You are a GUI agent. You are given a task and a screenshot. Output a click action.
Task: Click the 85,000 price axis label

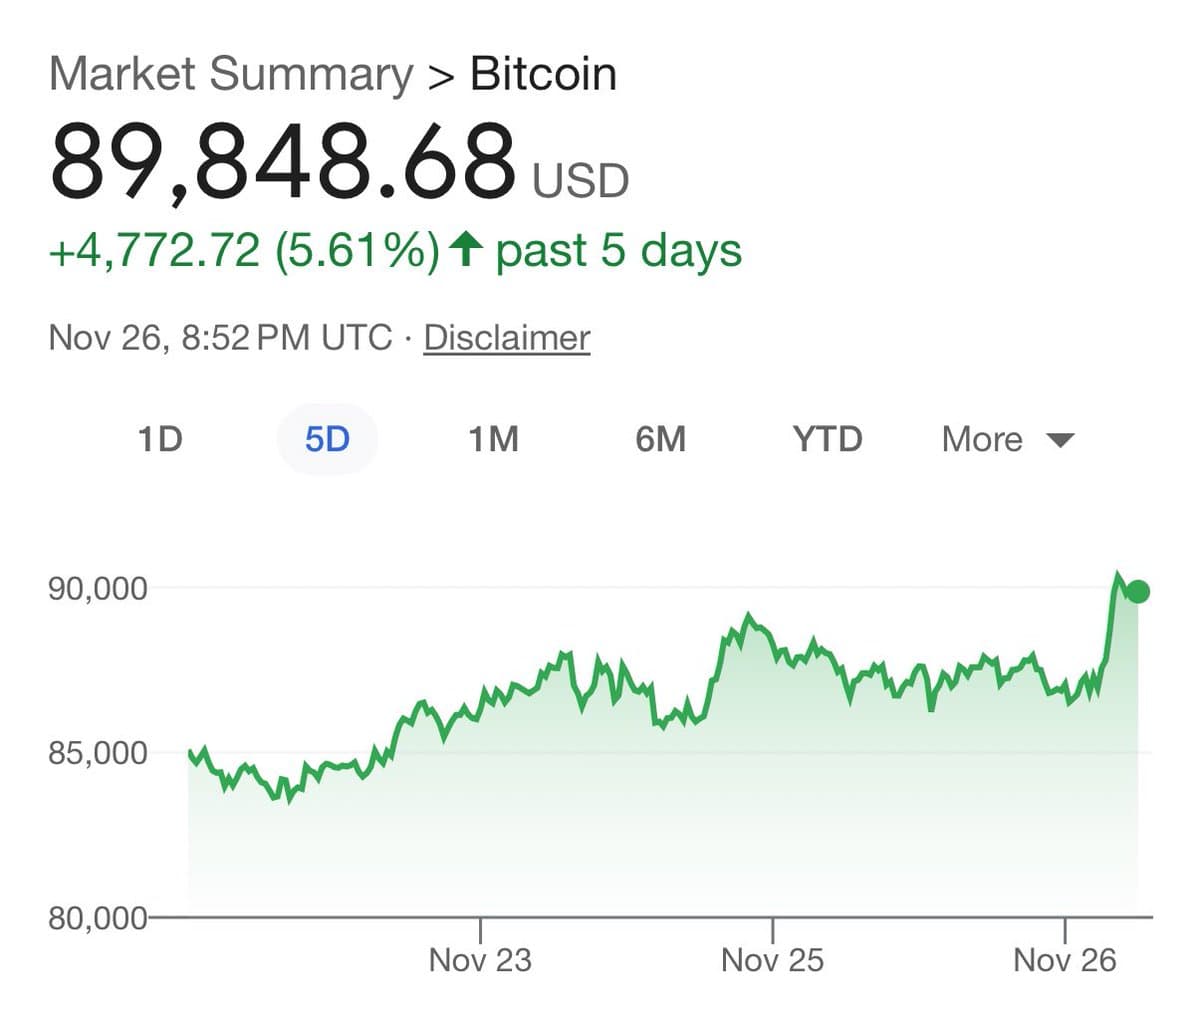pos(98,752)
